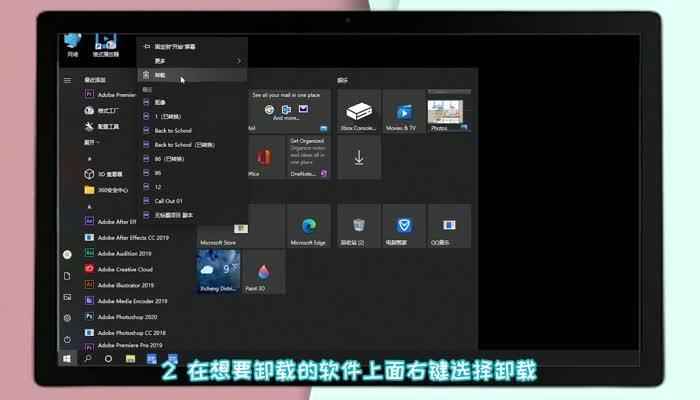The width and height of the screenshot is (700, 400).
Task: Click the Power icon in Start sidebar
Action: click(67, 339)
